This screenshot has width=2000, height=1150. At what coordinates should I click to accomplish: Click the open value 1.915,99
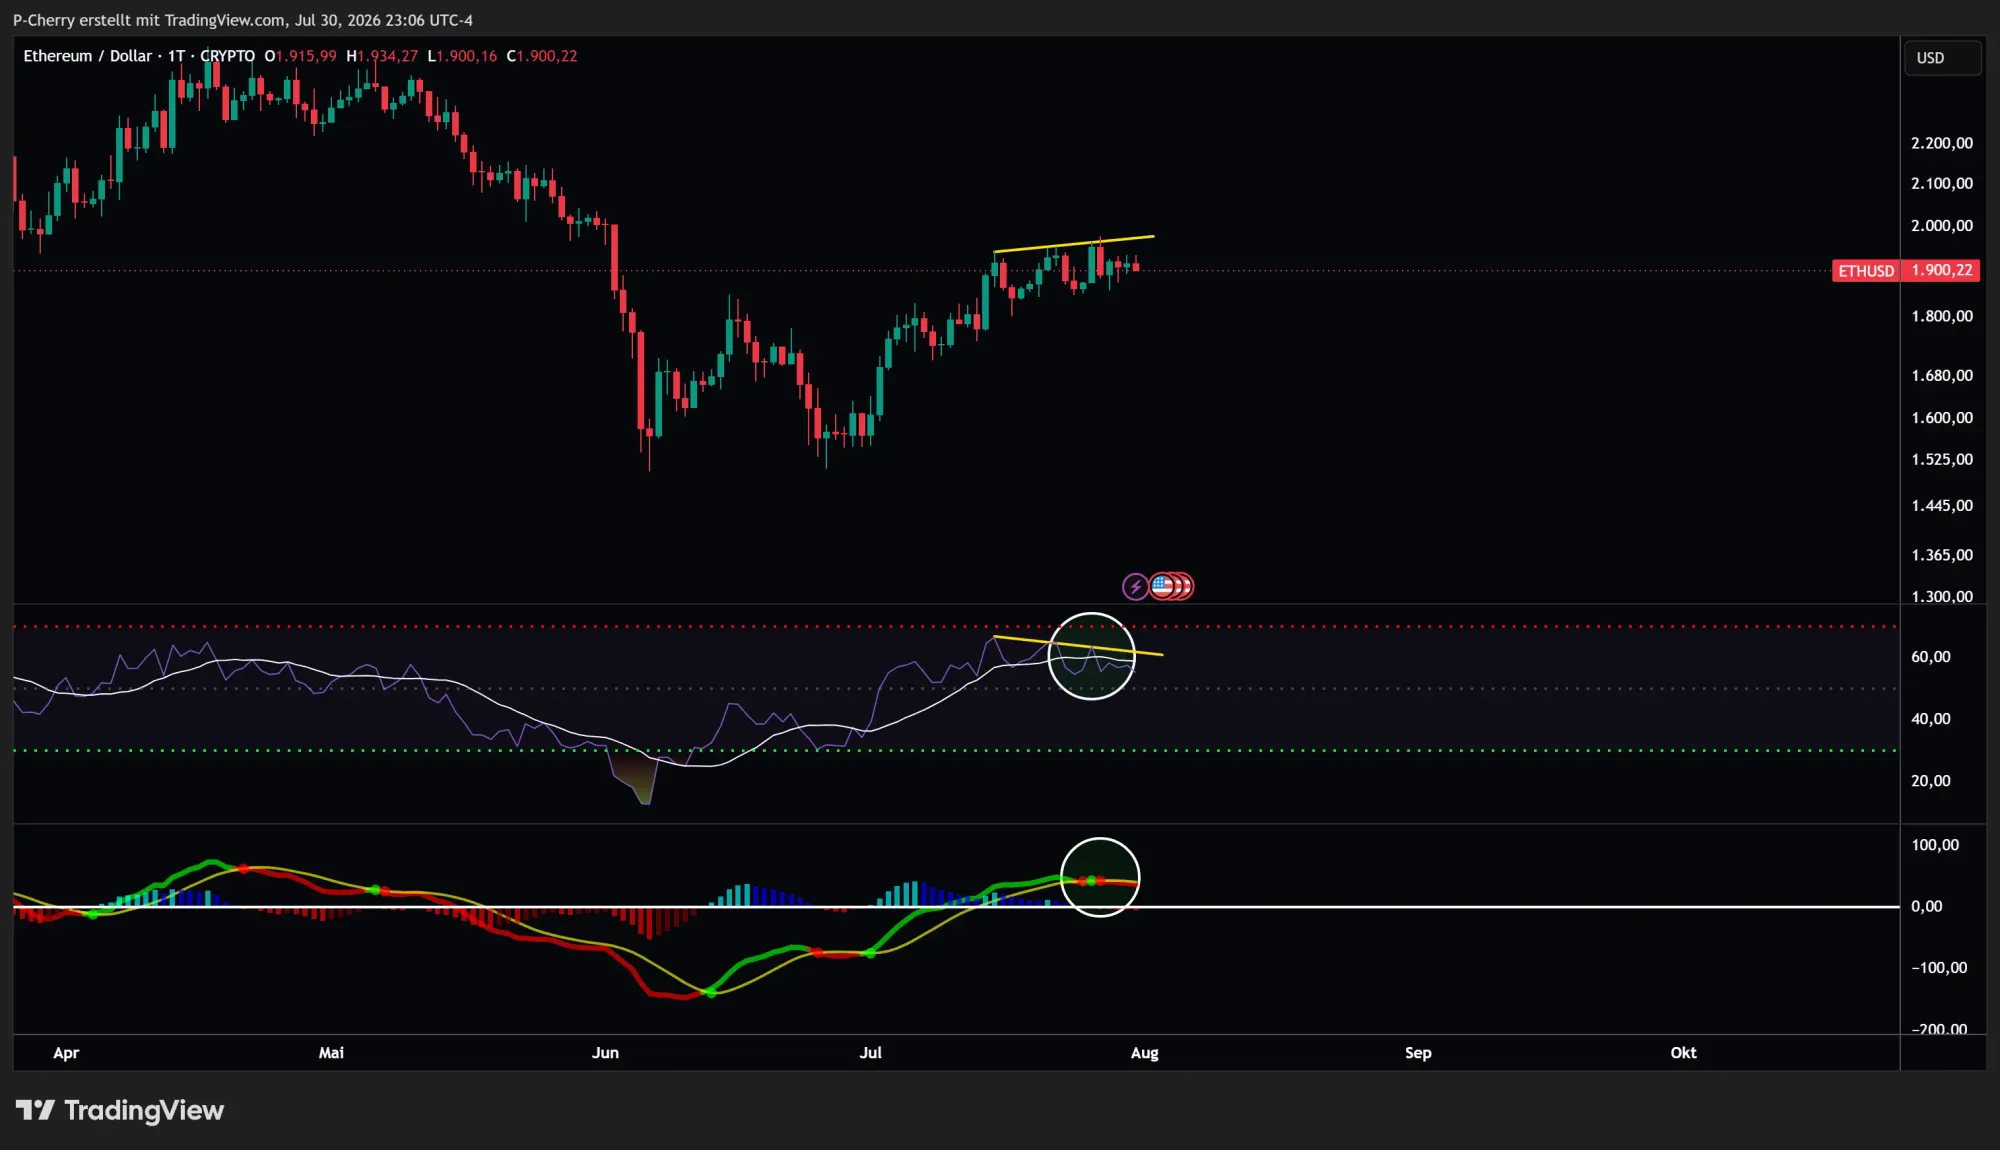pos(306,56)
